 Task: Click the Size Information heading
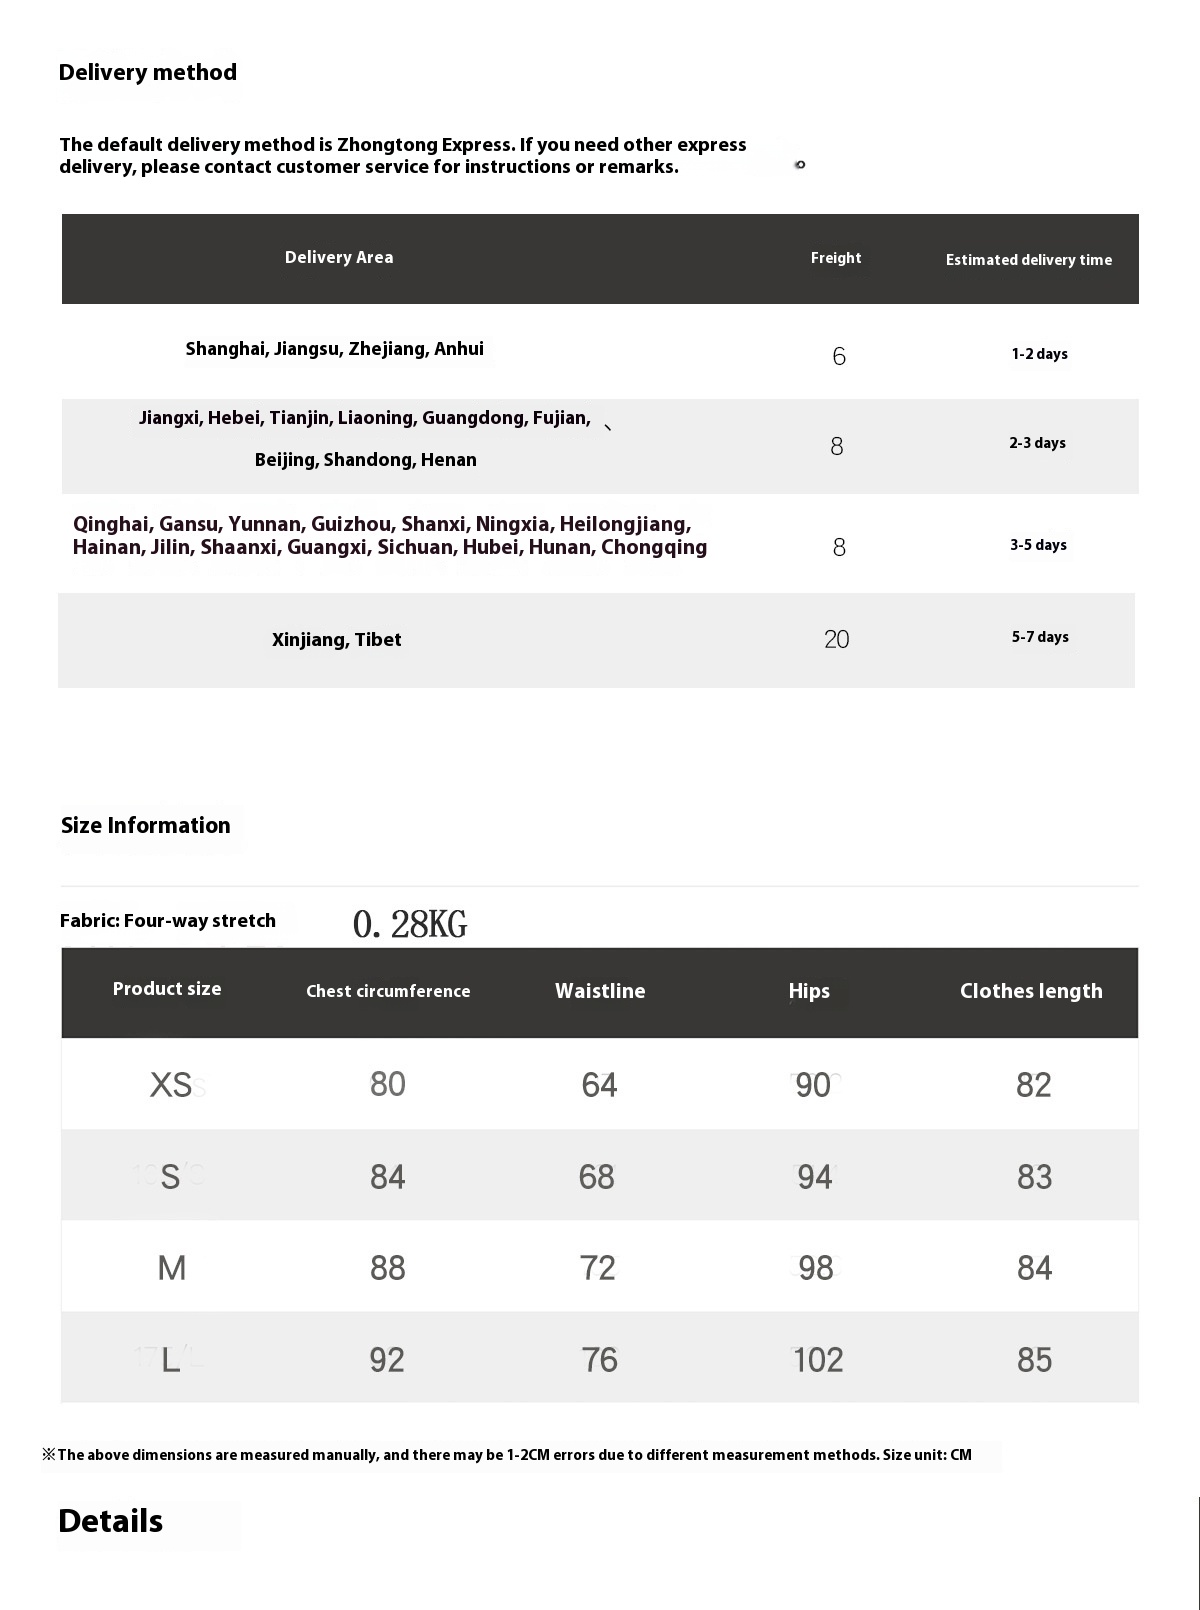click(146, 825)
